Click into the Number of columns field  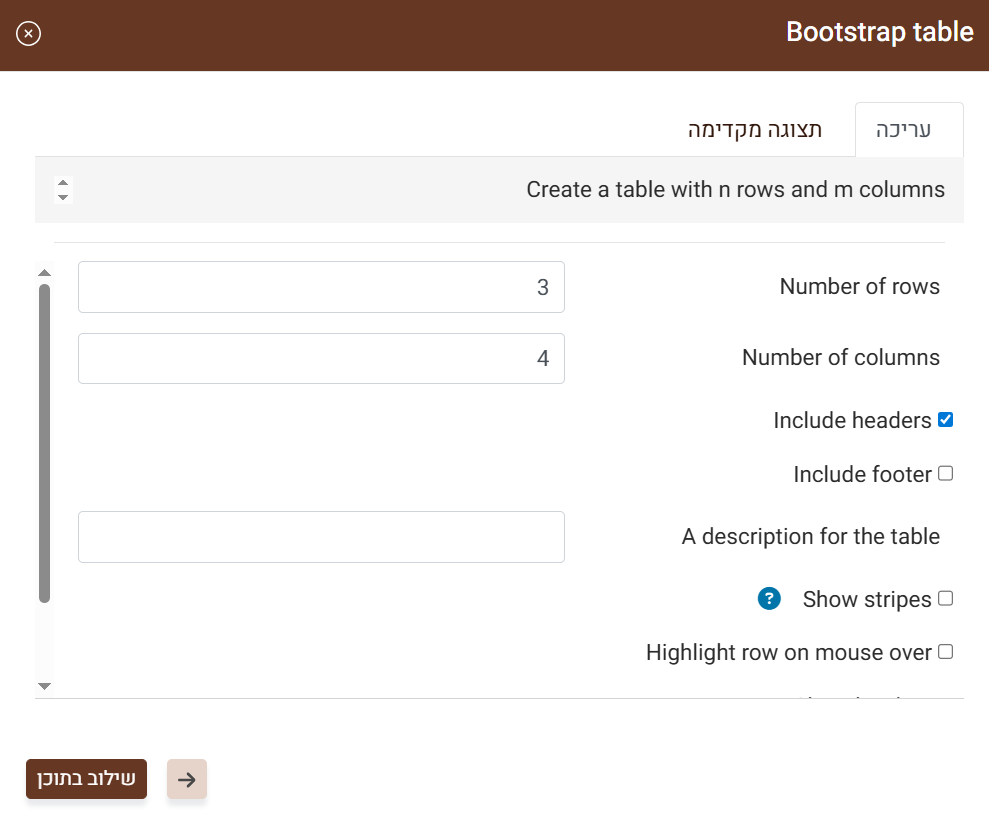coord(321,359)
